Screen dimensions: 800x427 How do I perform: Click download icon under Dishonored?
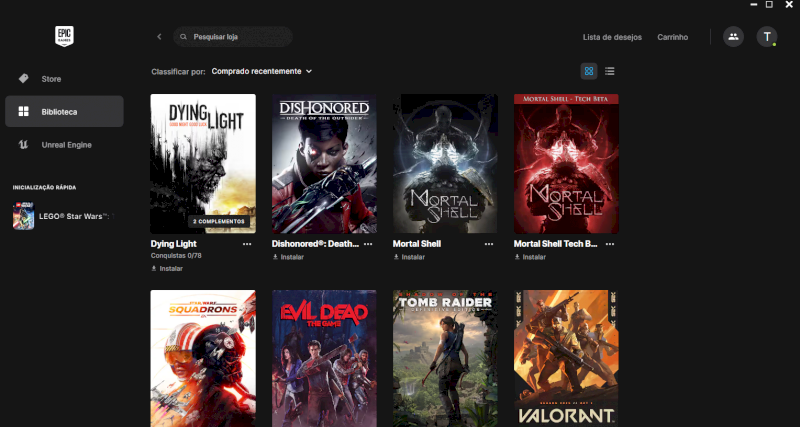click(275, 257)
